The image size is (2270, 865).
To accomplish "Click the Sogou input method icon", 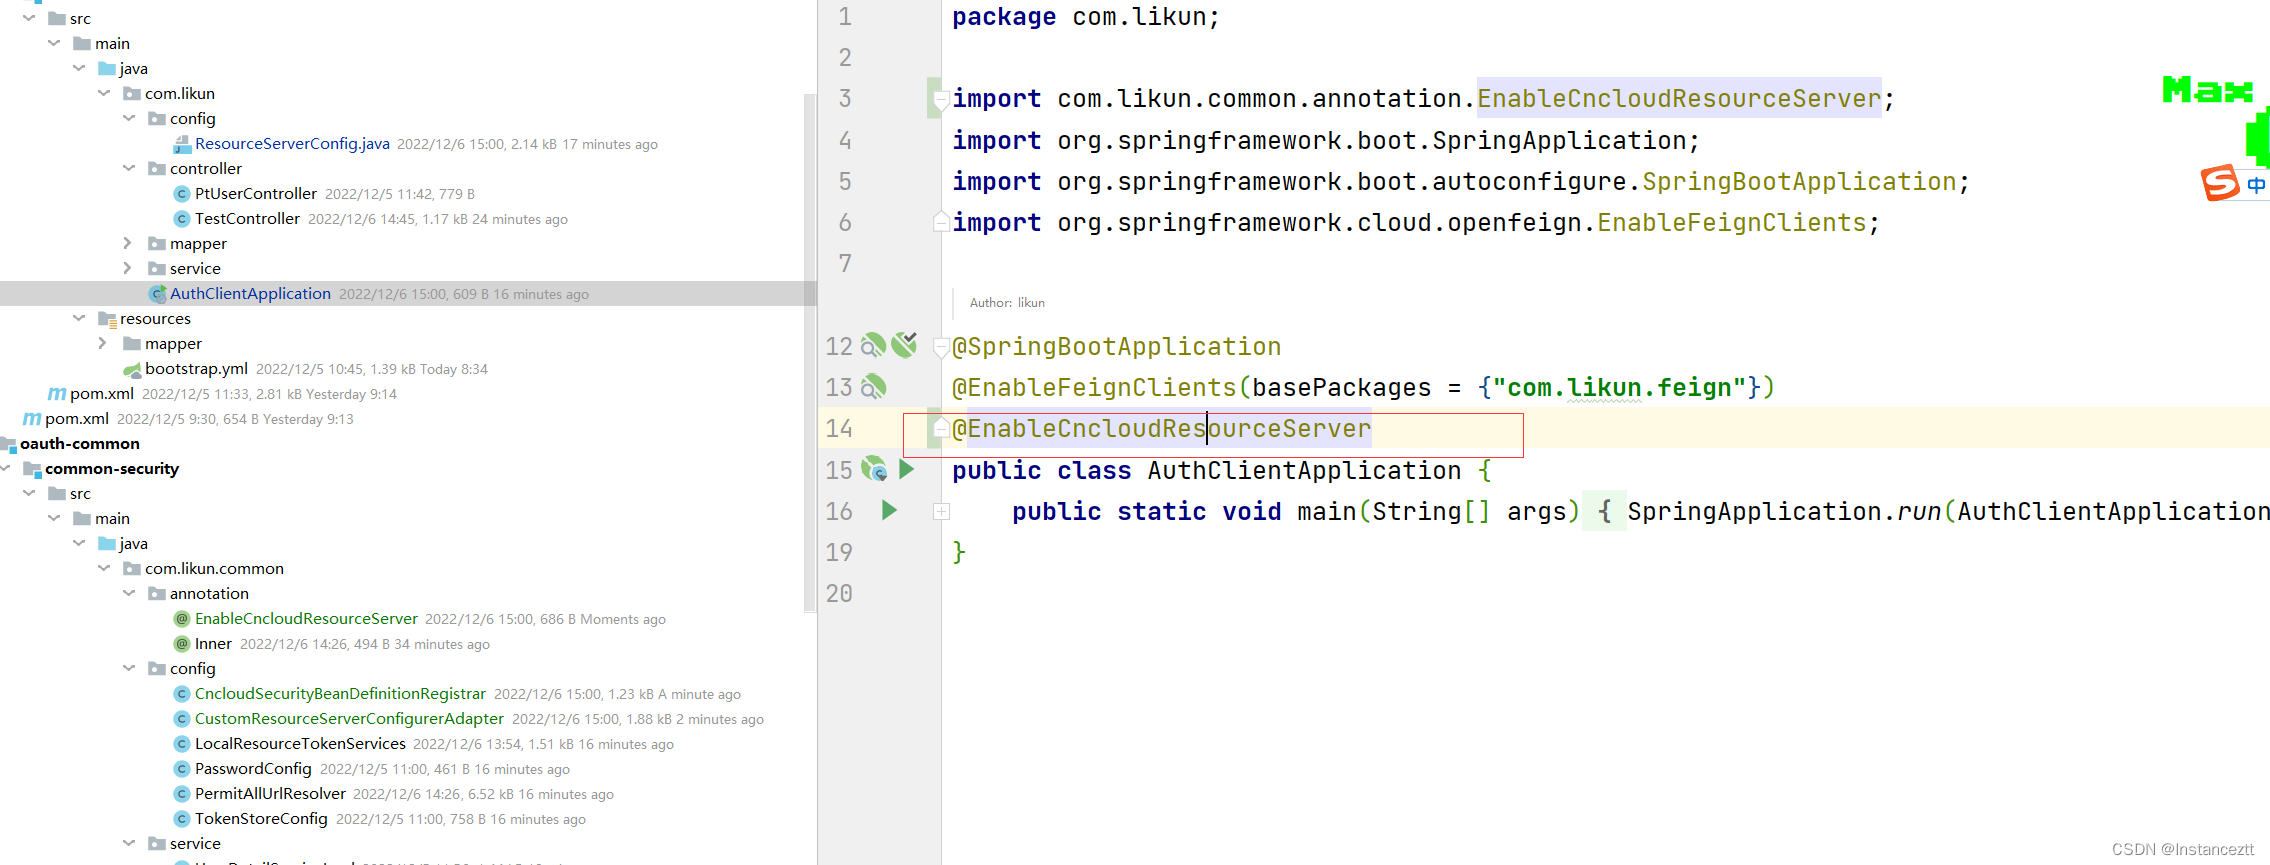I will coord(2220,183).
